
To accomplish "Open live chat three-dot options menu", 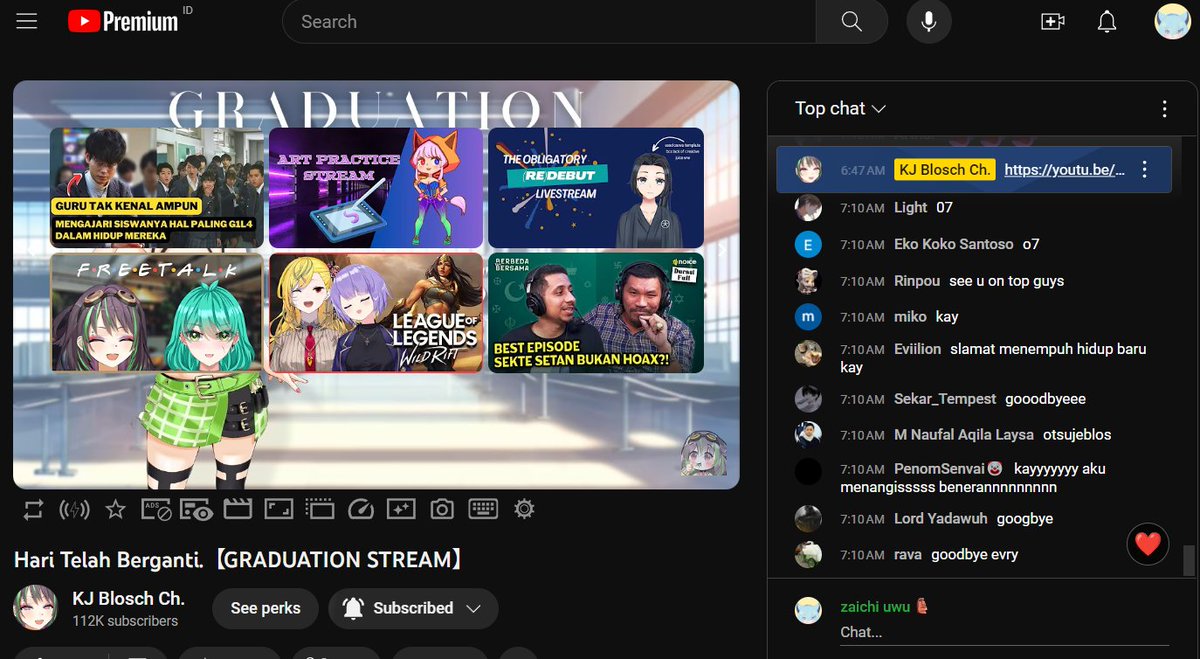I will coord(1164,108).
